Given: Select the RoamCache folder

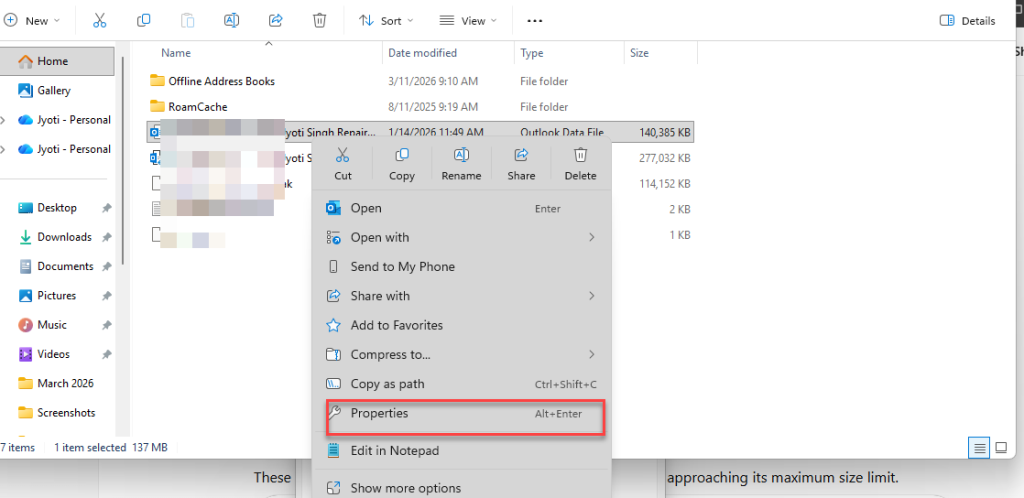Looking at the screenshot, I should point(421,107).
